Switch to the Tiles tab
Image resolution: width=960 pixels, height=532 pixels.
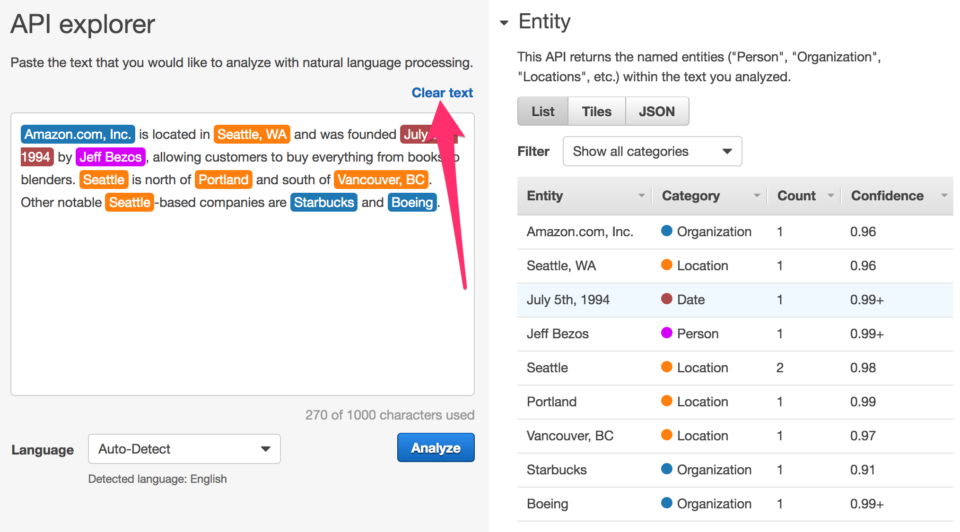click(596, 111)
